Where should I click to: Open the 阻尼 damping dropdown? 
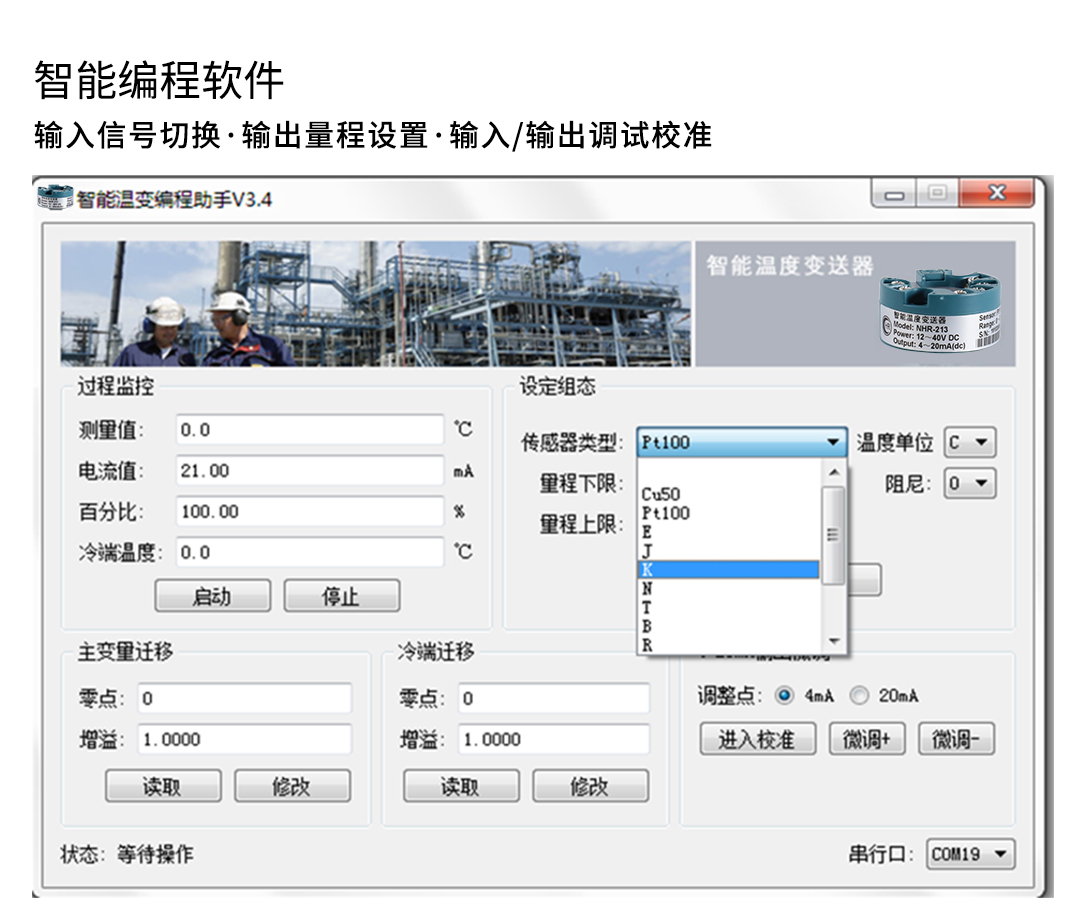tap(969, 484)
